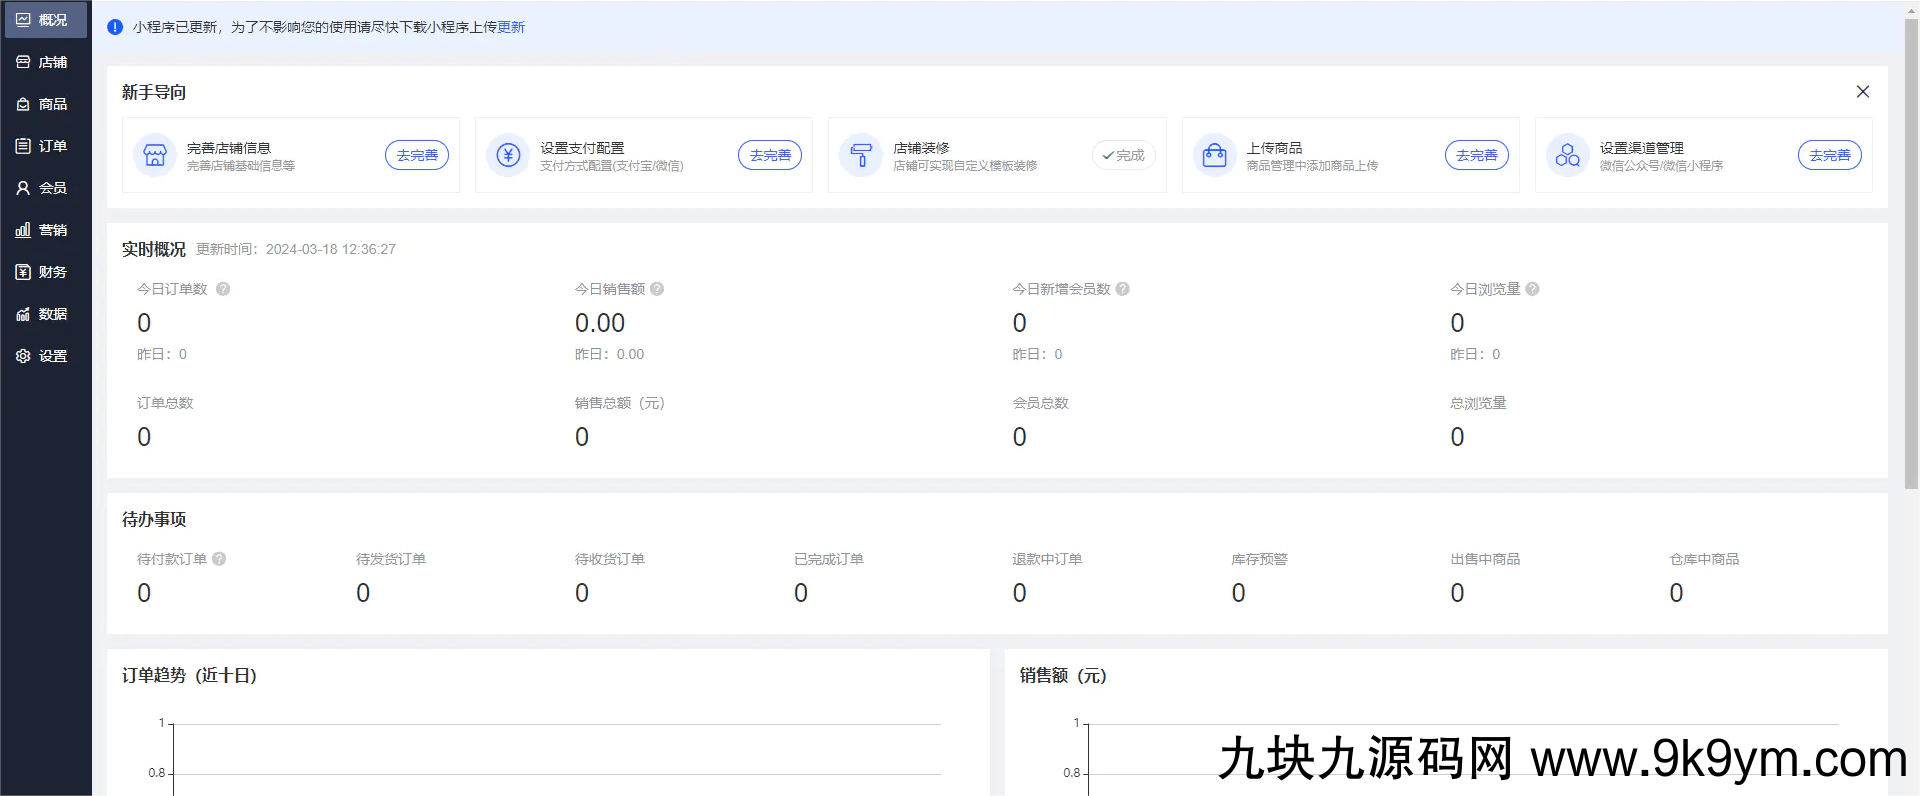Click help icon beside 今日销售额
Screen dimensions: 1920x796
pos(657,289)
